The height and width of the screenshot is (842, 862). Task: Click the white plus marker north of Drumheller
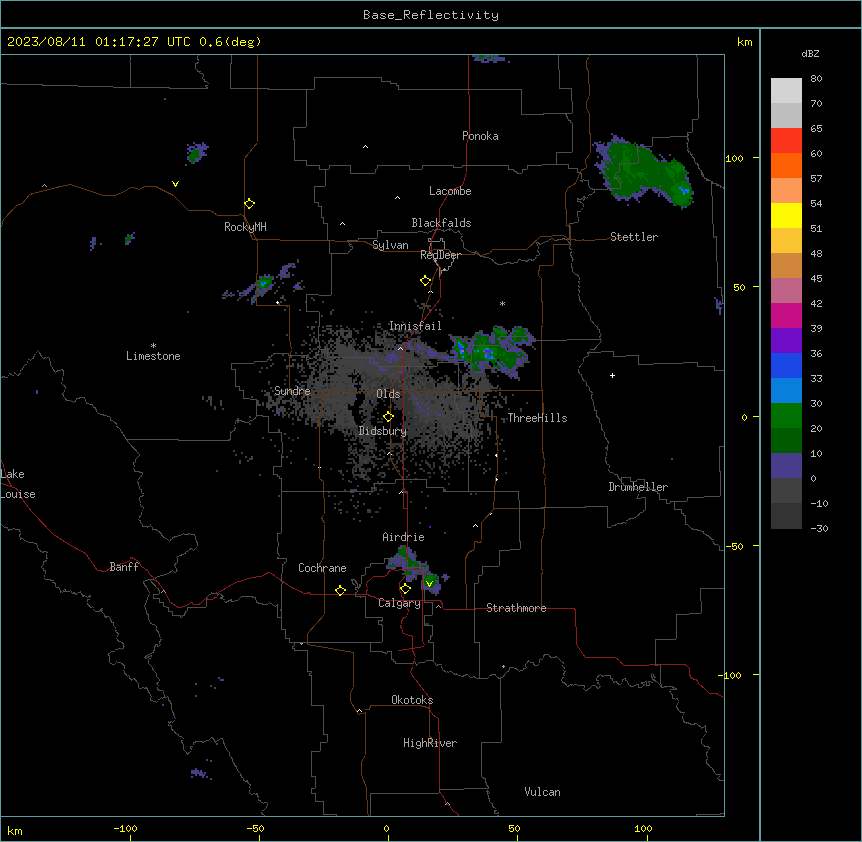[x=612, y=375]
